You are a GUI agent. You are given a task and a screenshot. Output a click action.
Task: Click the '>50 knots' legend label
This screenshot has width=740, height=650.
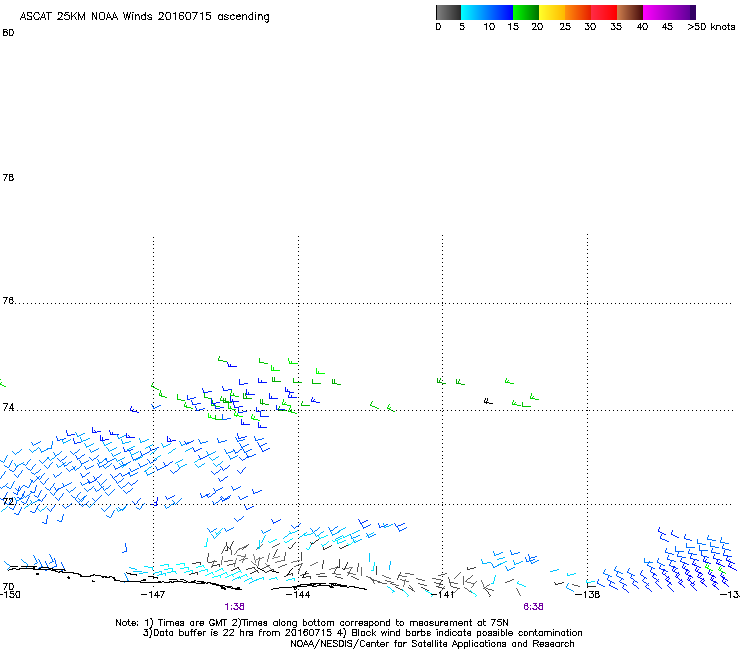pos(711,27)
